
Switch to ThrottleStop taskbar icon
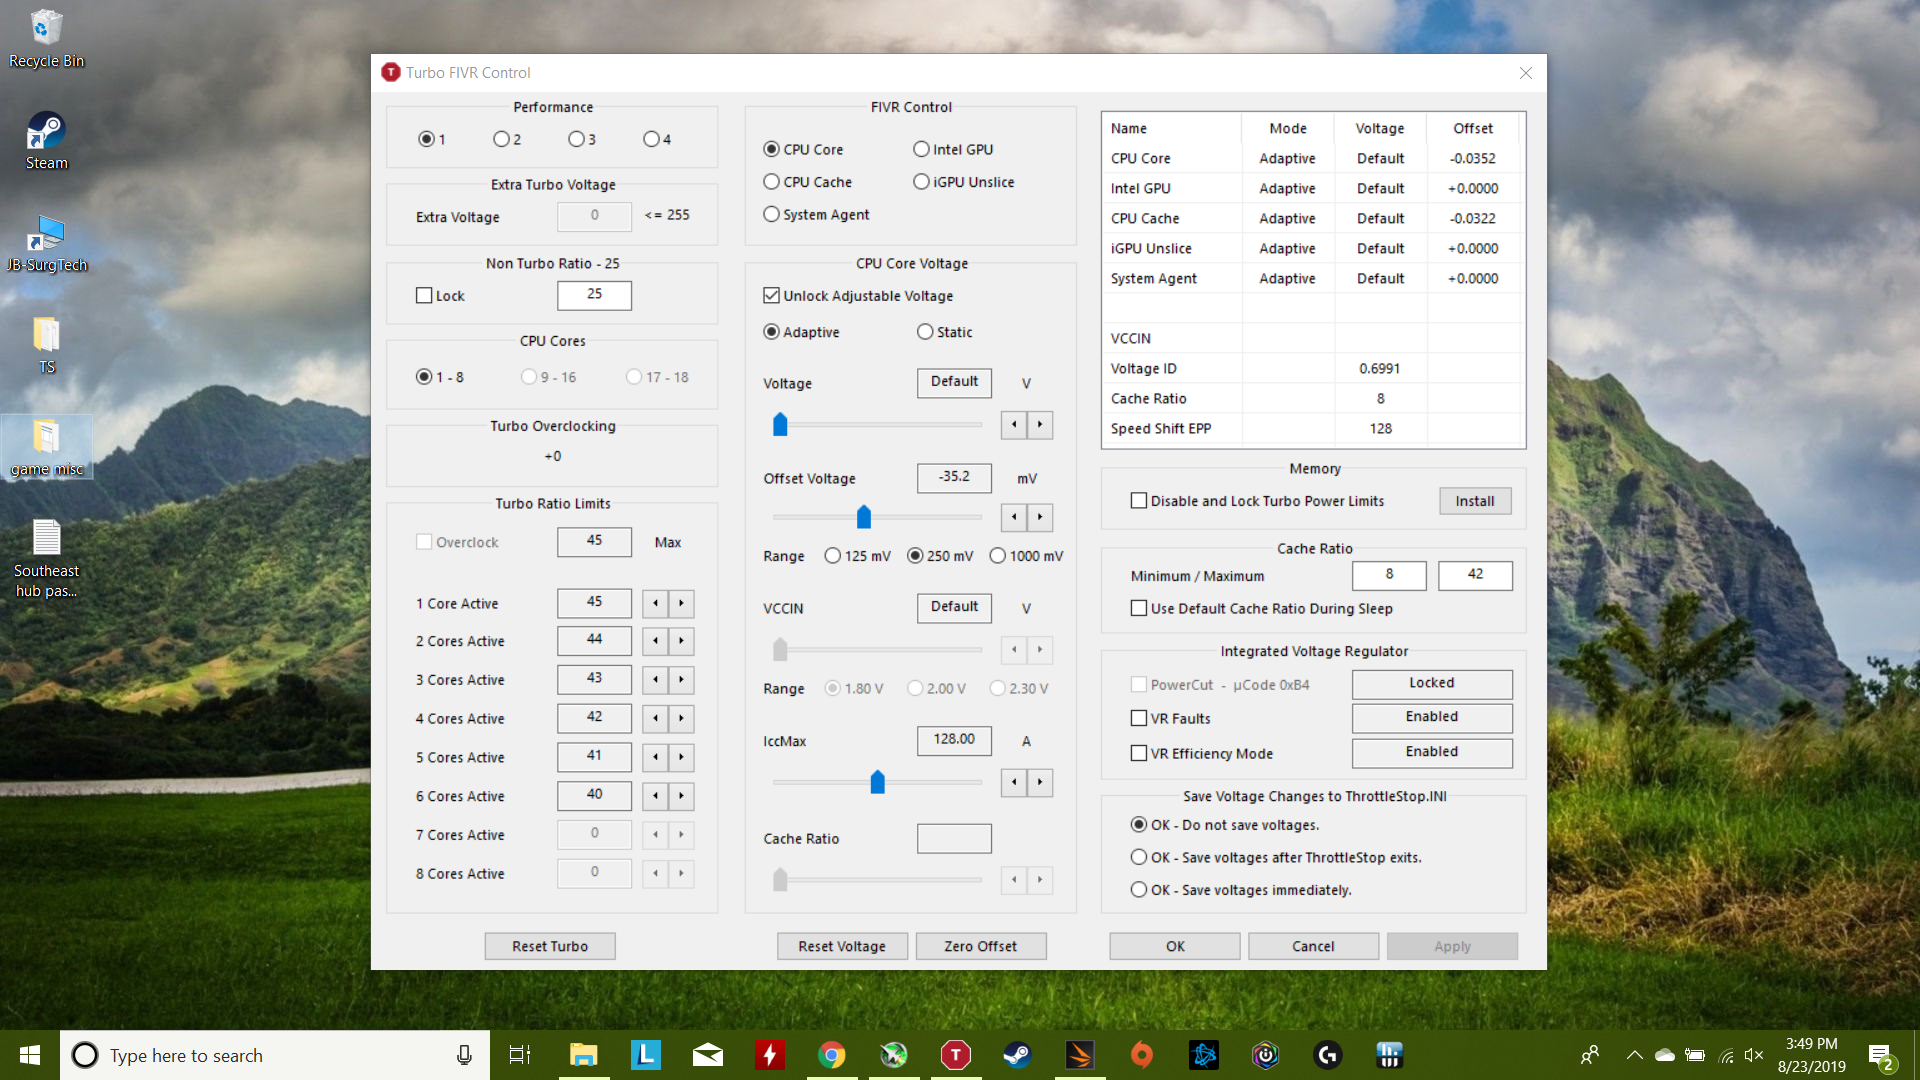pyautogui.click(x=955, y=1055)
